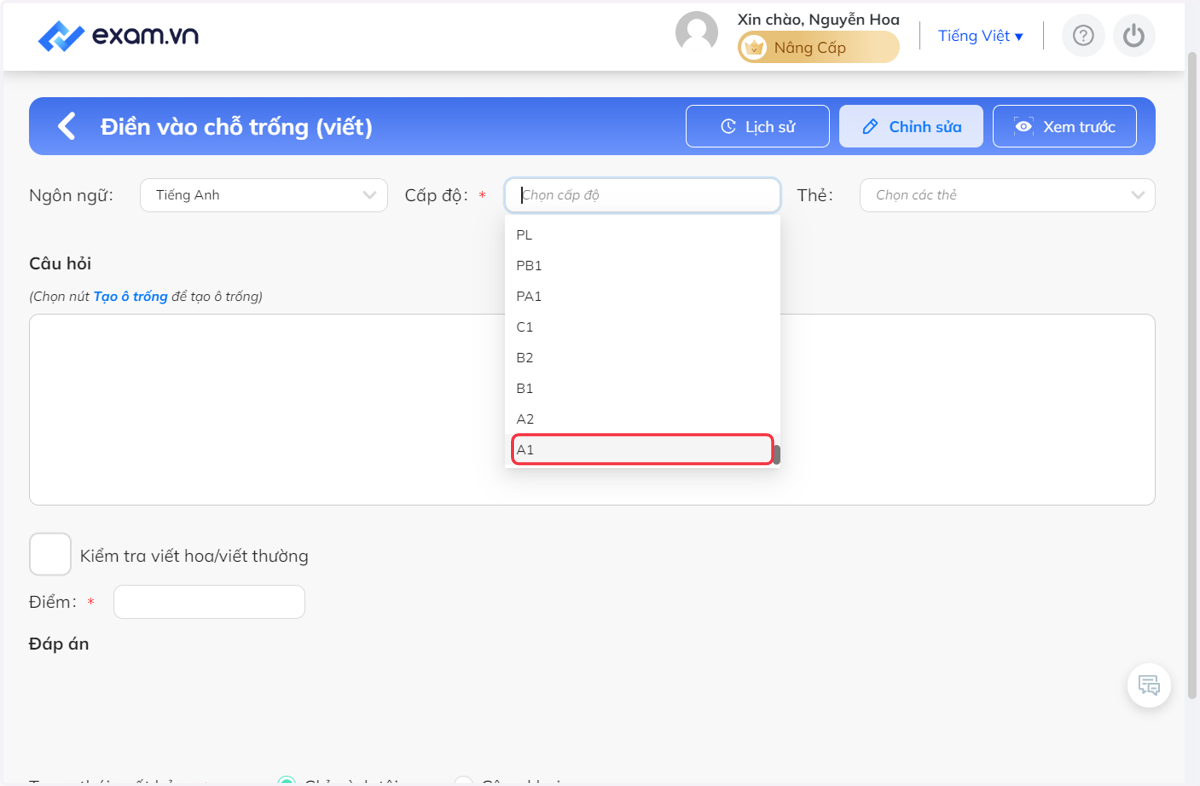Select B1 level option
This screenshot has height=786, width=1200.
pos(642,388)
